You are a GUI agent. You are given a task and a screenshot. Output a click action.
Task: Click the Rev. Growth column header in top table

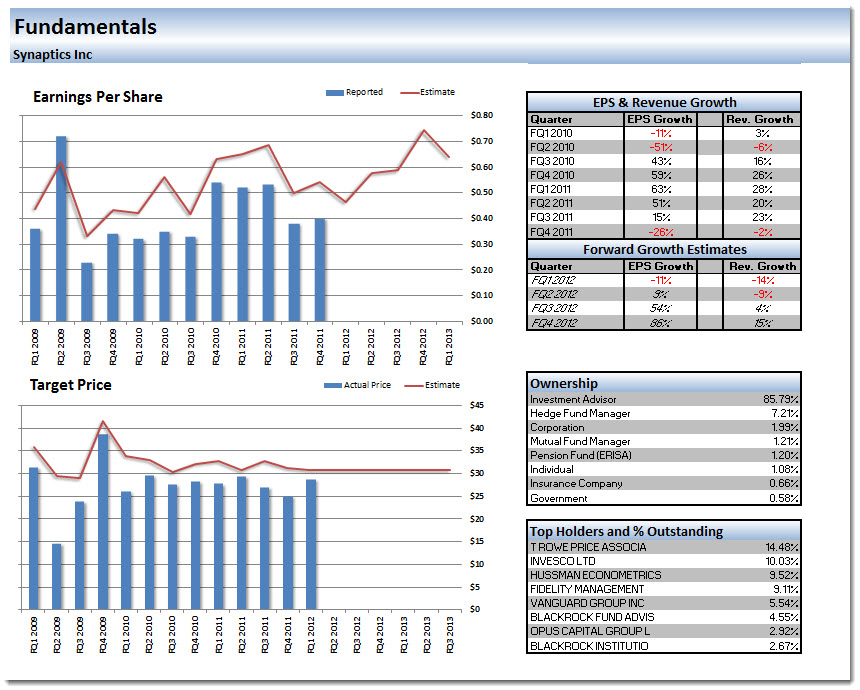pos(760,120)
